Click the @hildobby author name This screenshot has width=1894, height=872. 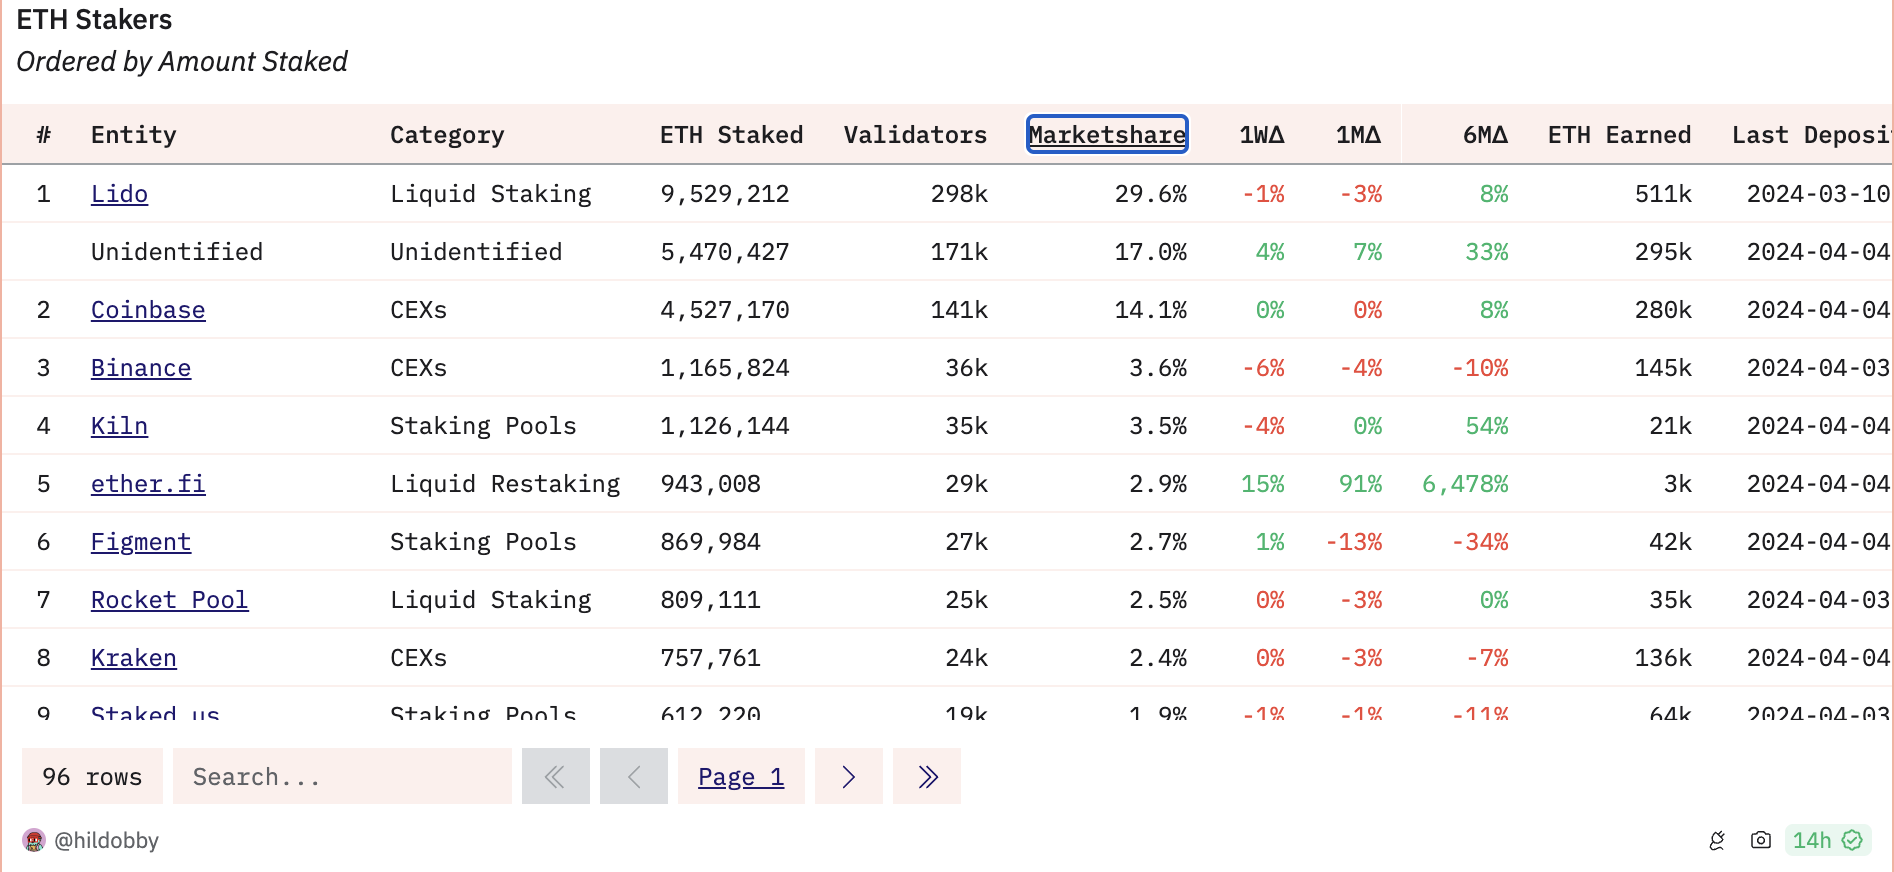click(x=107, y=841)
